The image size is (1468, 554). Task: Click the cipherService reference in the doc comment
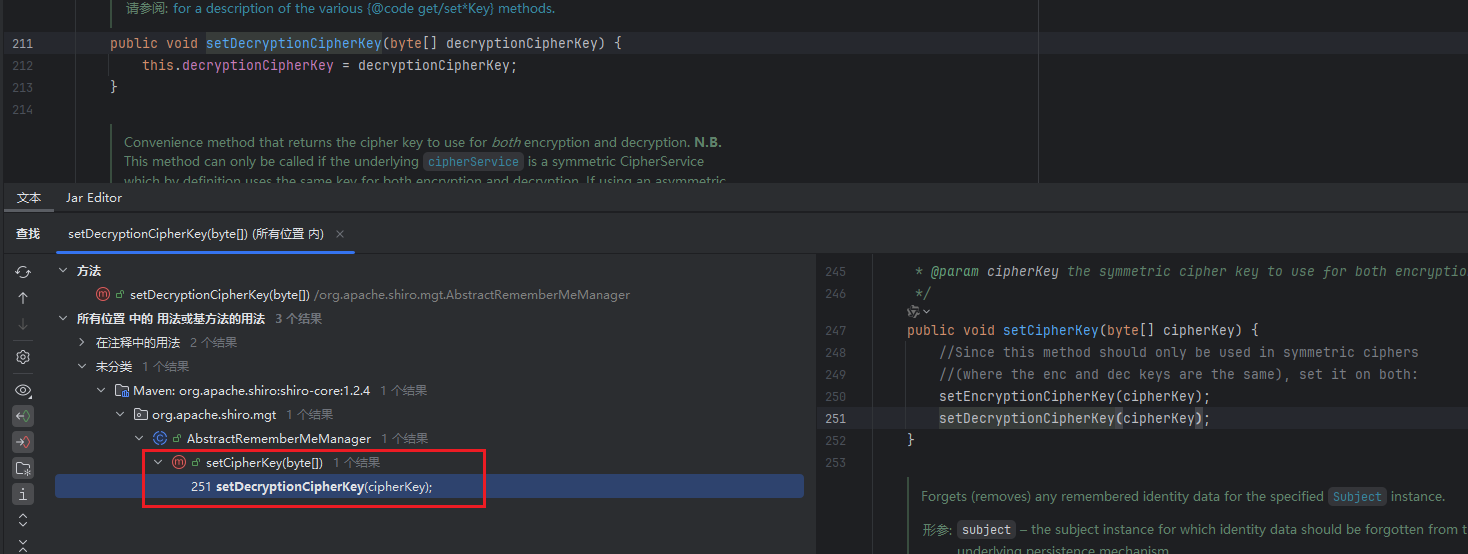click(473, 162)
